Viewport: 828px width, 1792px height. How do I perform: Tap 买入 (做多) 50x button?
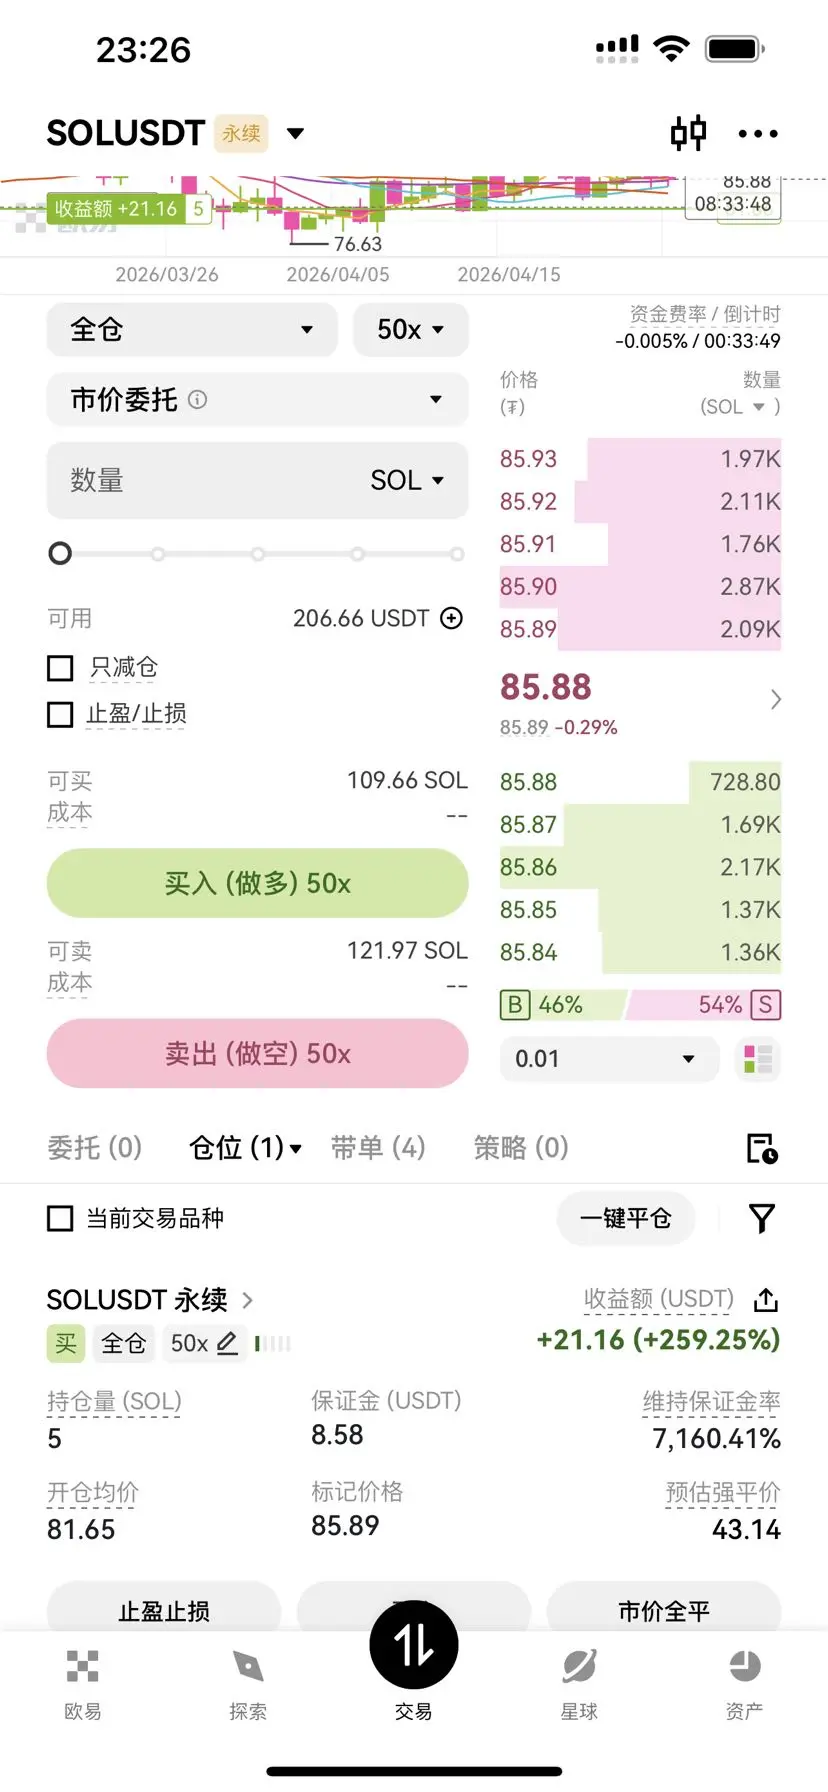(257, 883)
